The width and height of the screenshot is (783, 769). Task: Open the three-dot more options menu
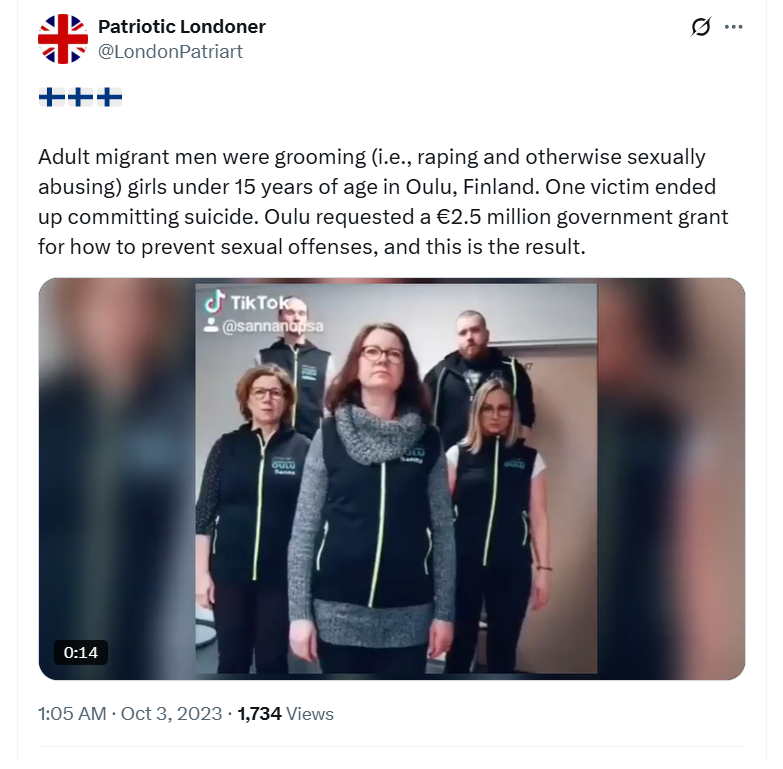point(733,27)
